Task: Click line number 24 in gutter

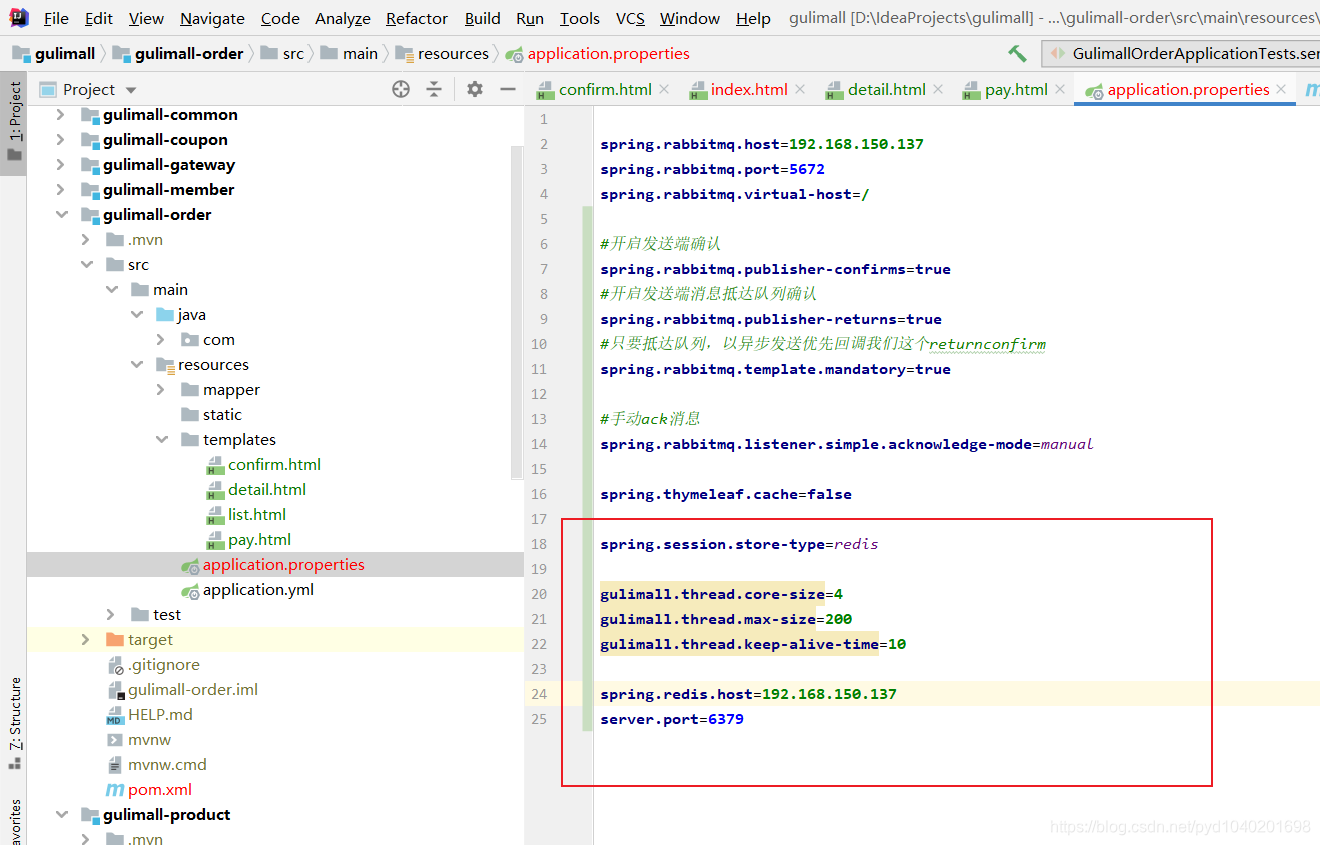Action: pos(539,694)
